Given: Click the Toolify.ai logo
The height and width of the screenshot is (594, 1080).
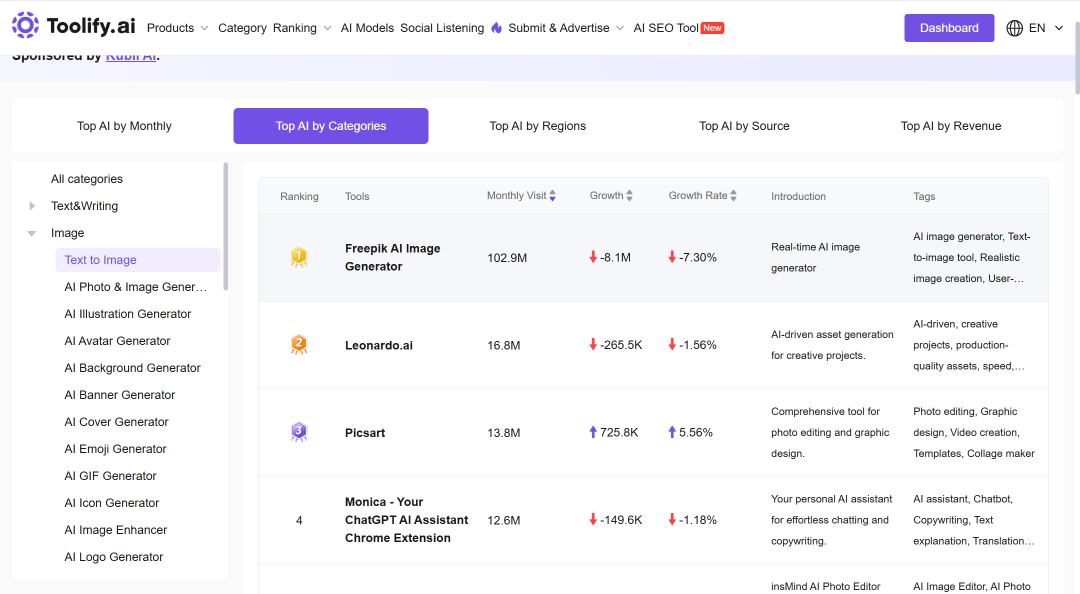Looking at the screenshot, I should coord(74,26).
